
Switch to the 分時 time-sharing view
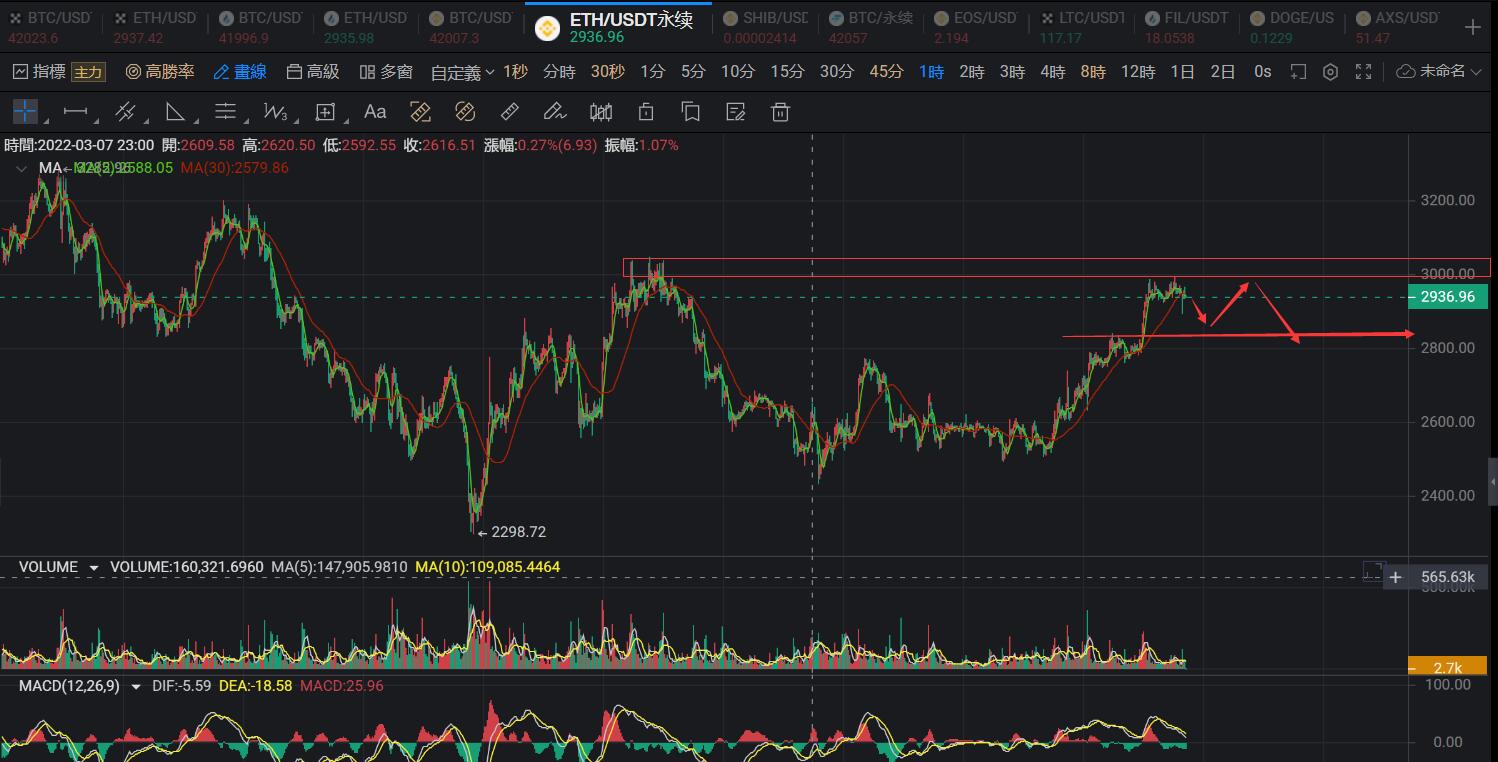tap(559, 72)
